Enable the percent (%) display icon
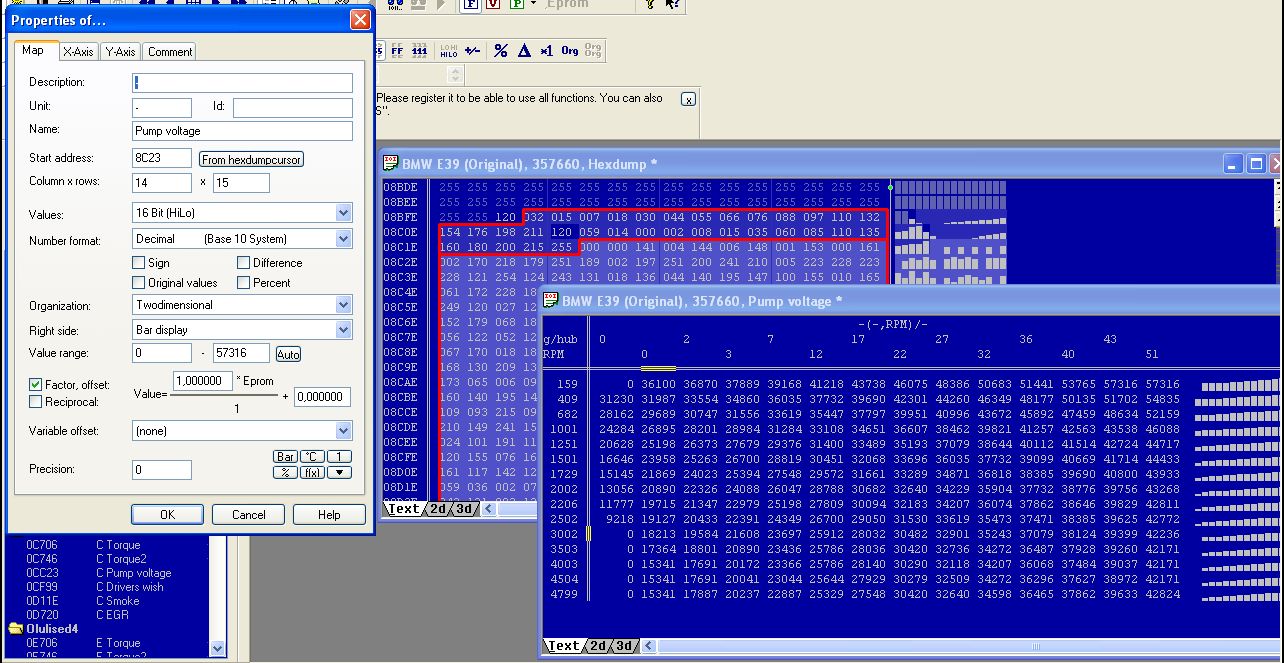This screenshot has height=663, width=1284. tap(501, 51)
